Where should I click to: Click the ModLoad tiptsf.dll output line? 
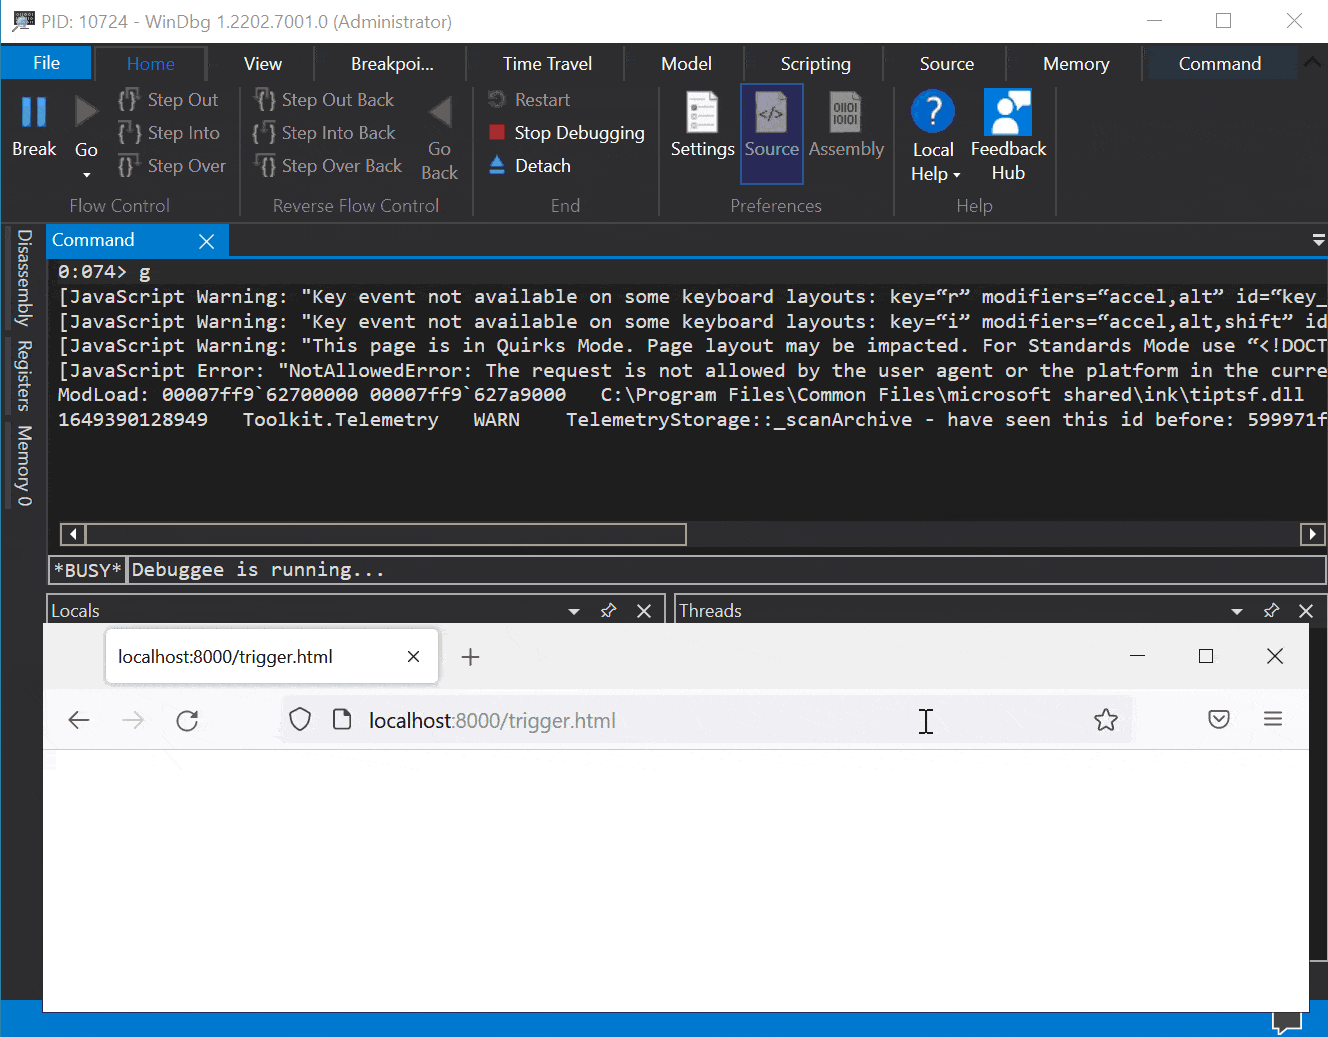(x=680, y=395)
